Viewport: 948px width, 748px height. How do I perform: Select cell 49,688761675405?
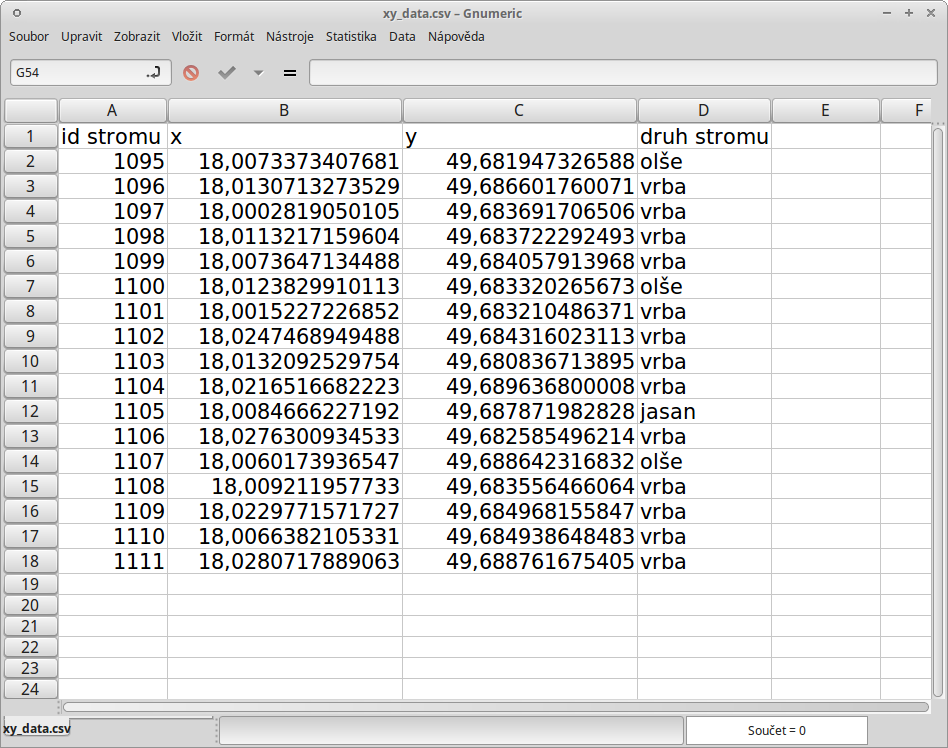[x=519, y=561]
